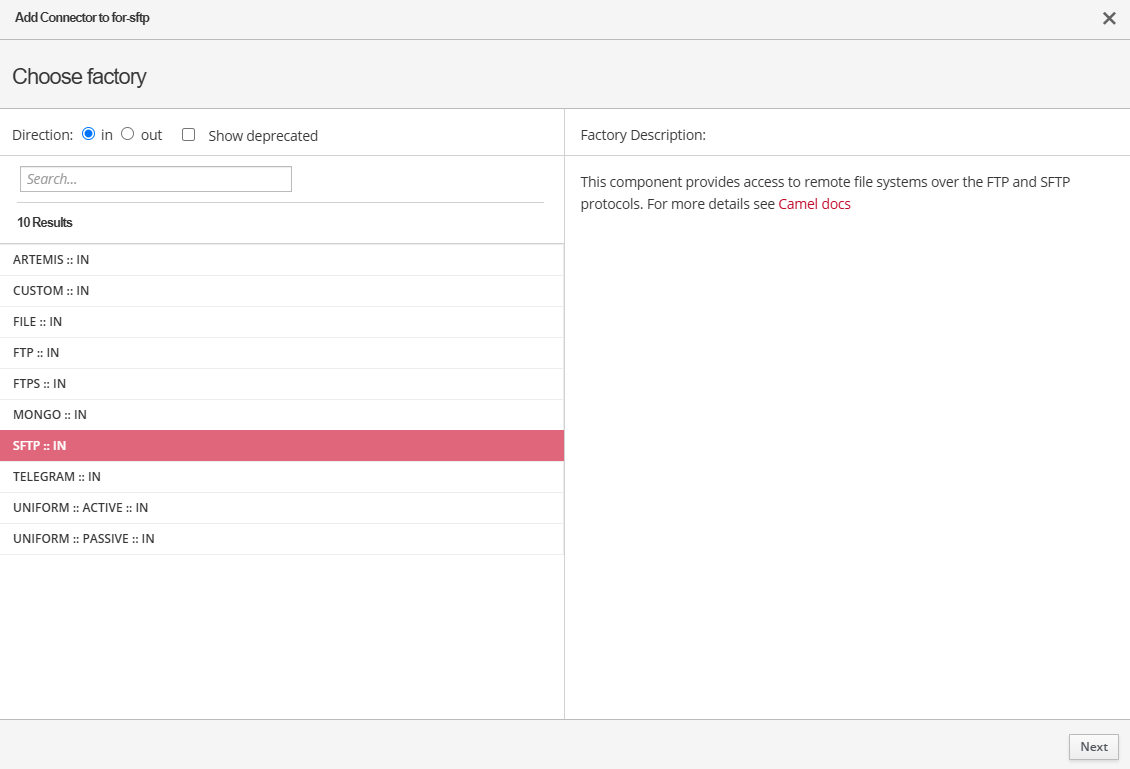Choose MONGO :: IN factory
Viewport: 1130px width, 769px height.
point(50,415)
